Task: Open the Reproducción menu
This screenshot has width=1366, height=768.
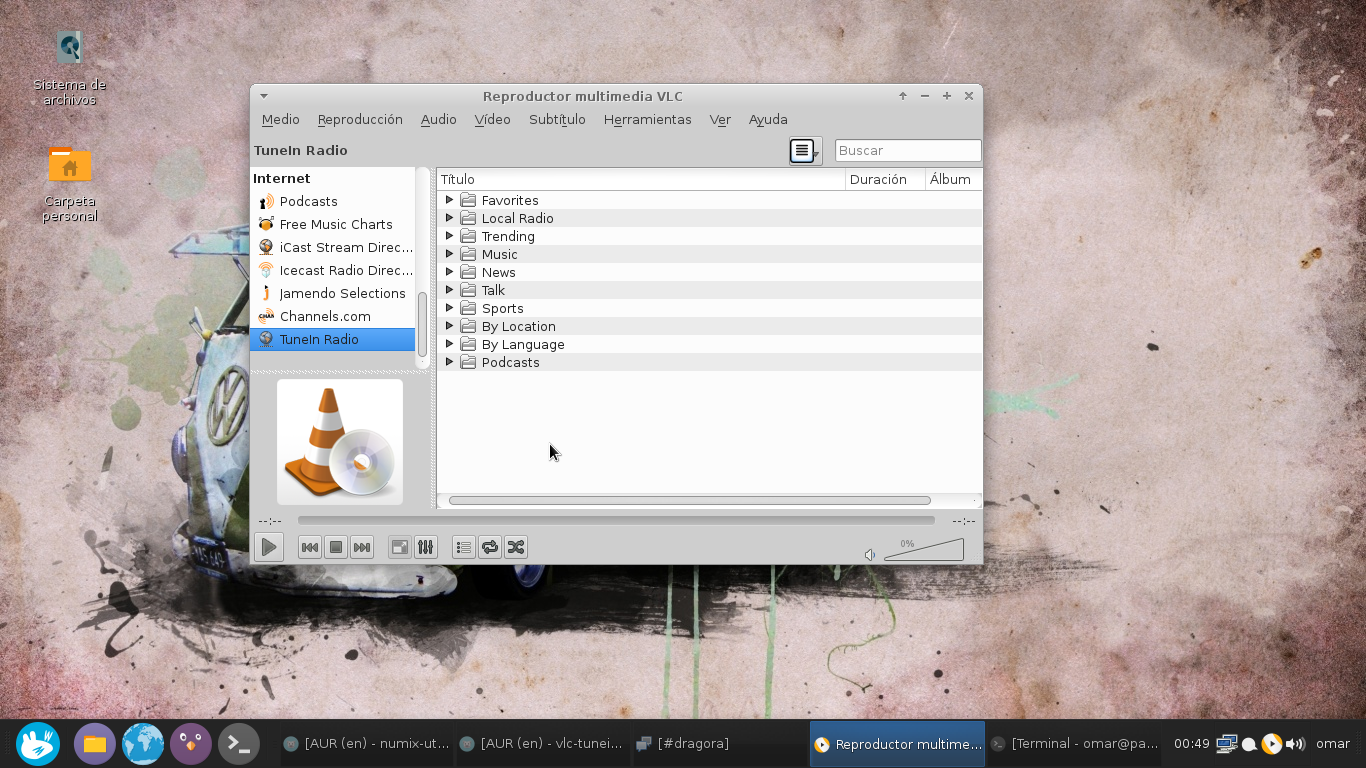Action: coord(360,119)
